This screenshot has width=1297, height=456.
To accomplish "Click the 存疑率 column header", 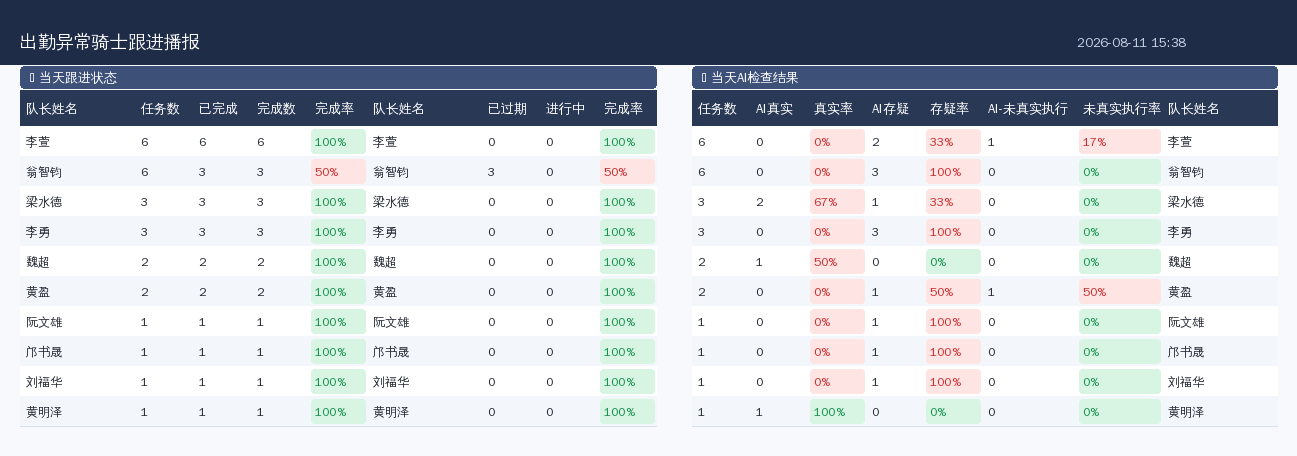I will tap(949, 108).
